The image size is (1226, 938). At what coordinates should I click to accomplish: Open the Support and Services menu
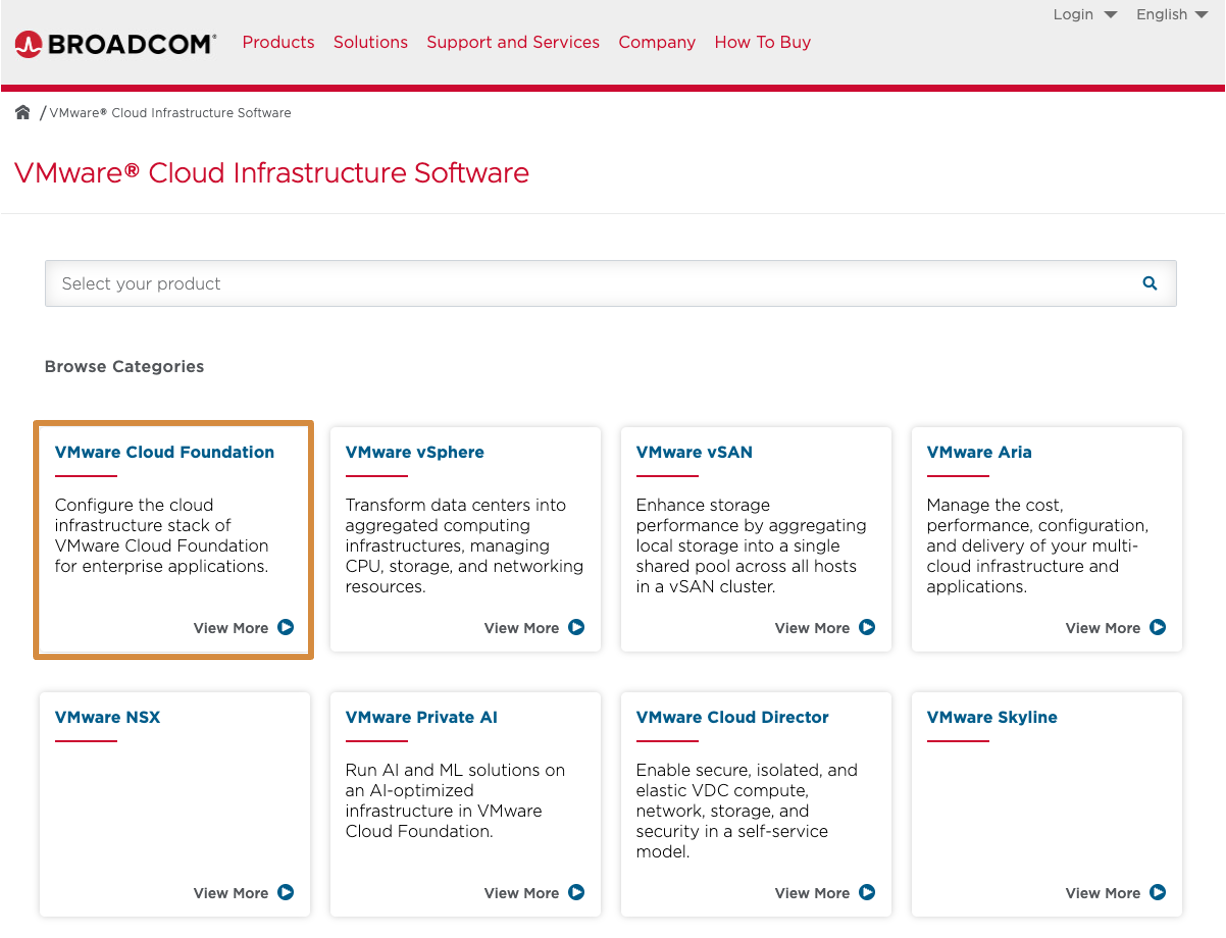coord(512,42)
